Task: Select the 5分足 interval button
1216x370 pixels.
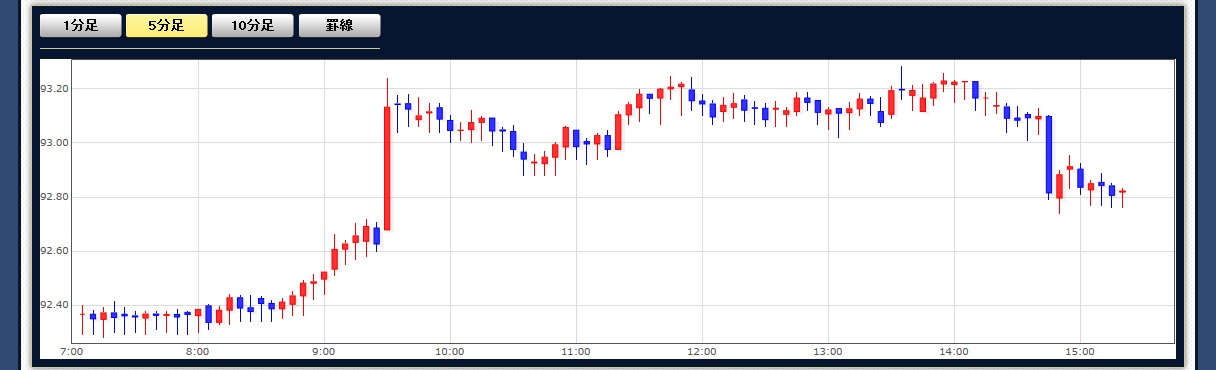Action: pyautogui.click(x=166, y=26)
